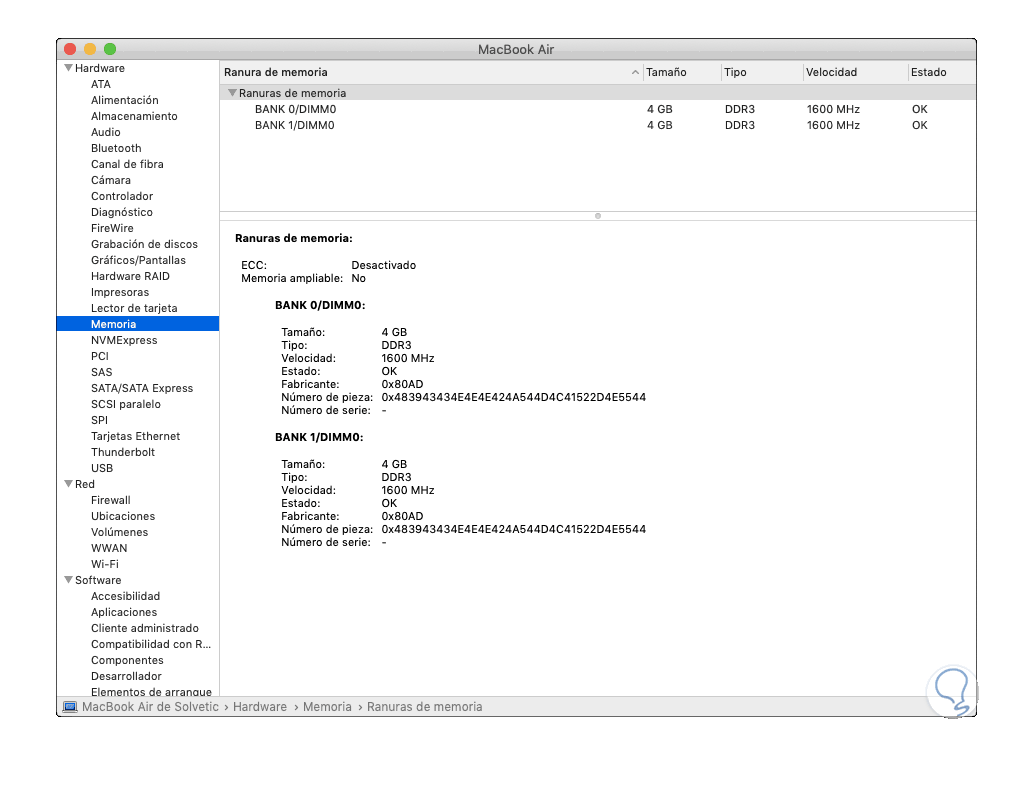This screenshot has width=1033, height=791.
Task: Click the MacBook Air computer icon in path bar
Action: 70,707
